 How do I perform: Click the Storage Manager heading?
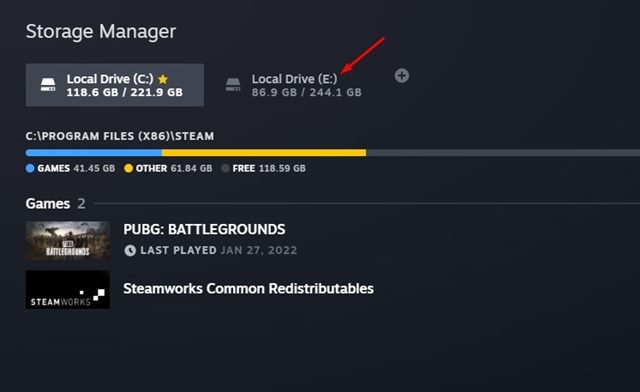[101, 31]
